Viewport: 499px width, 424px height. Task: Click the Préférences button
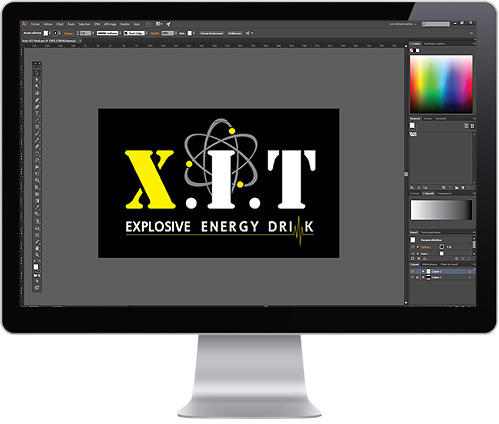(235, 33)
